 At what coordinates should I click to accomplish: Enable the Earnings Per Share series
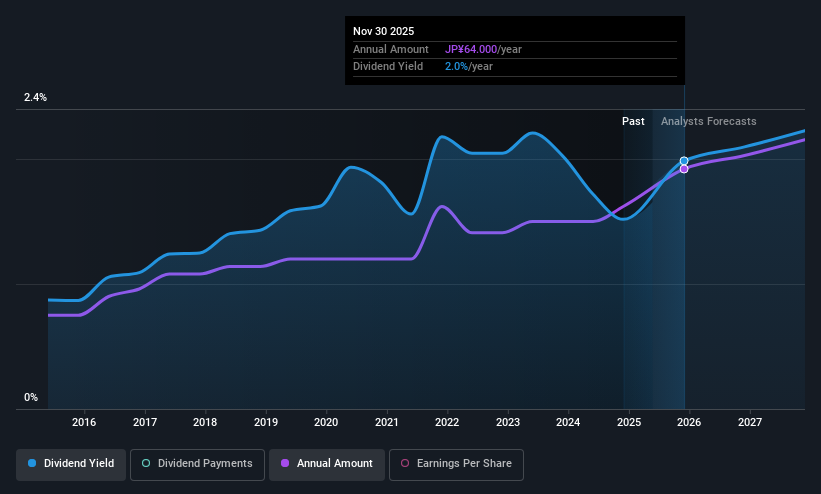point(456,464)
